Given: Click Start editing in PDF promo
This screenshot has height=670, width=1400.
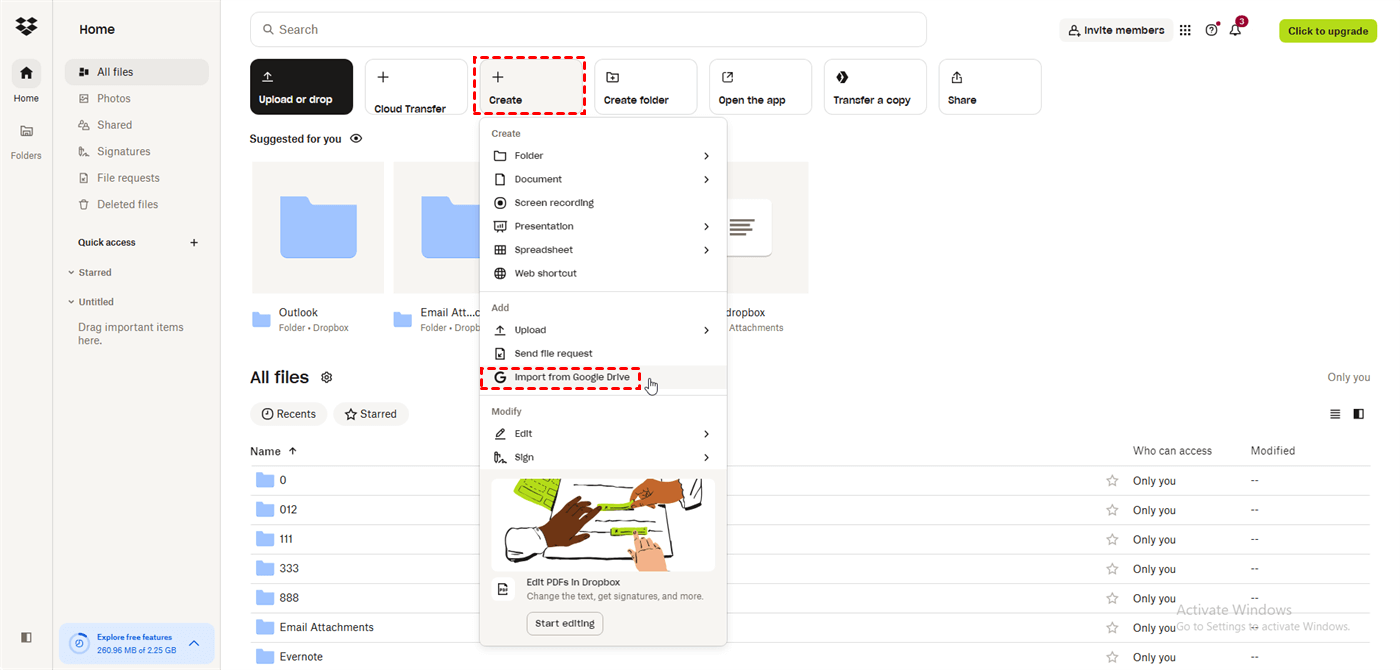Looking at the screenshot, I should point(565,624).
